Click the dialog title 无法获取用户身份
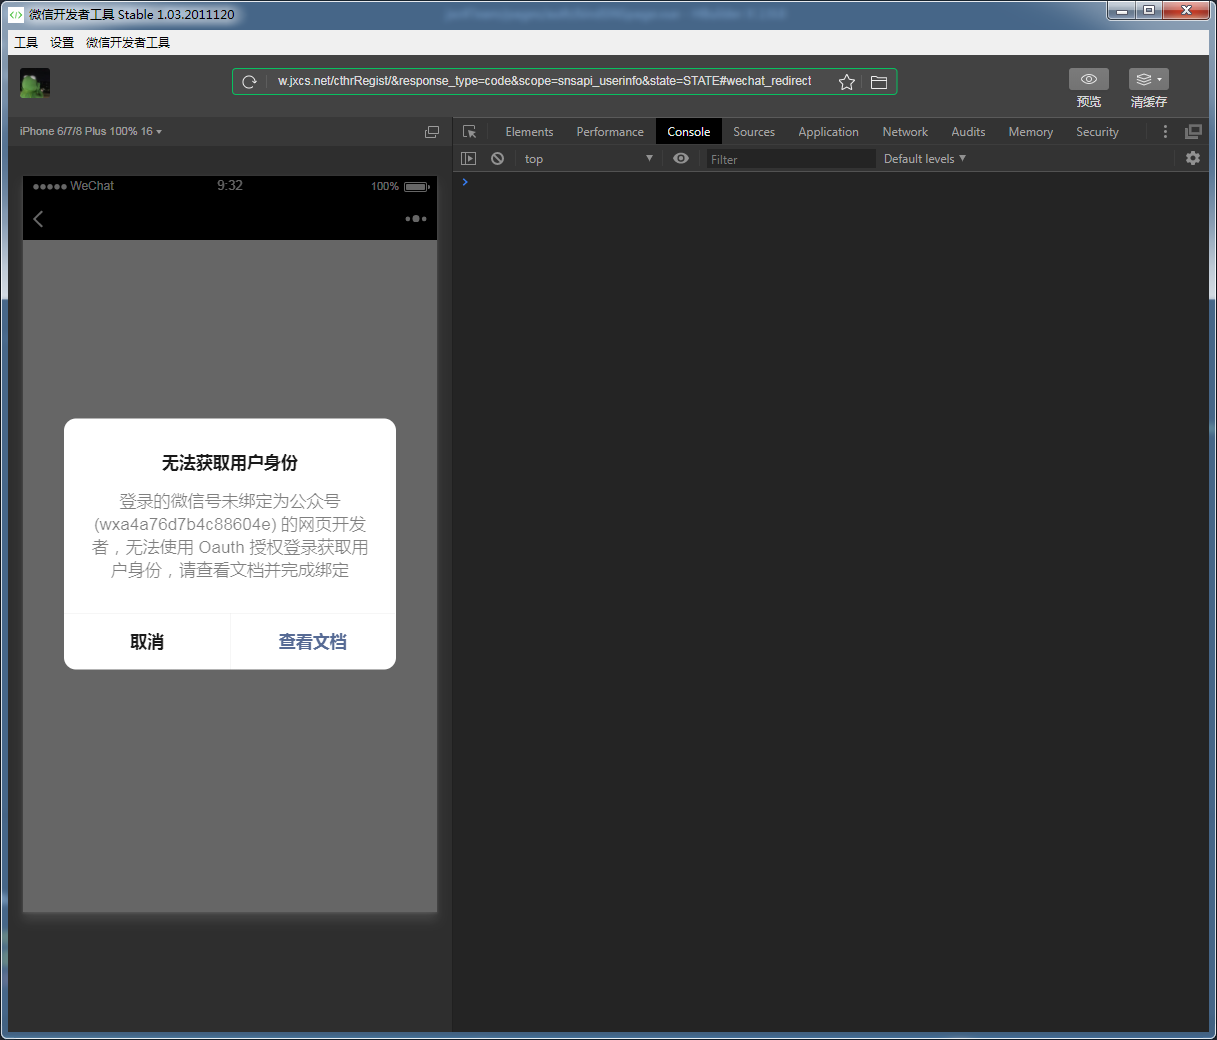 tap(230, 463)
